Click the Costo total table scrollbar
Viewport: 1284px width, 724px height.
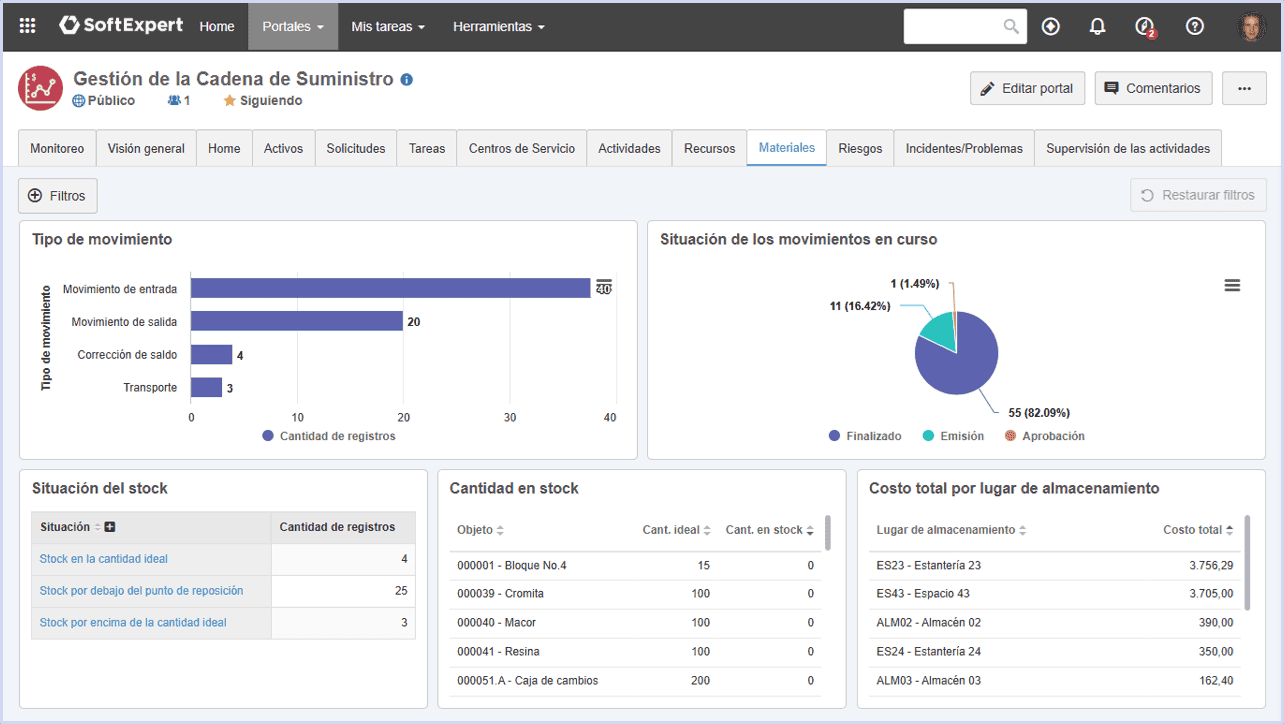(1247, 563)
